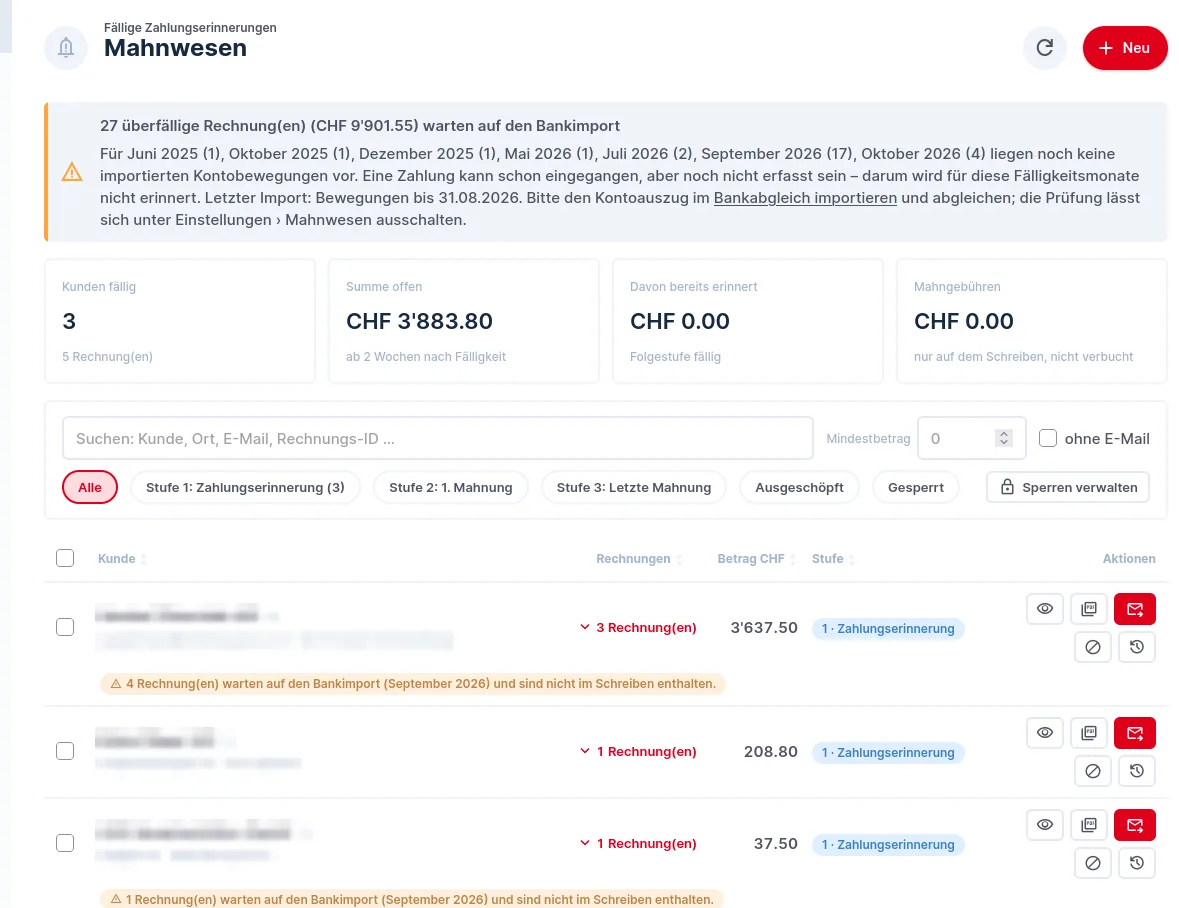1179x908 pixels.
Task: Click the Mindestbetrag stepper arrows
Action: [x=1004, y=438]
